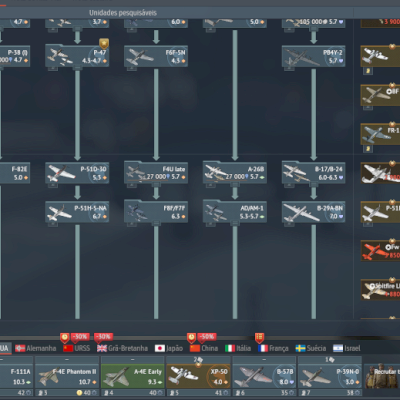Select the F-82E aircraft card

[15, 173]
